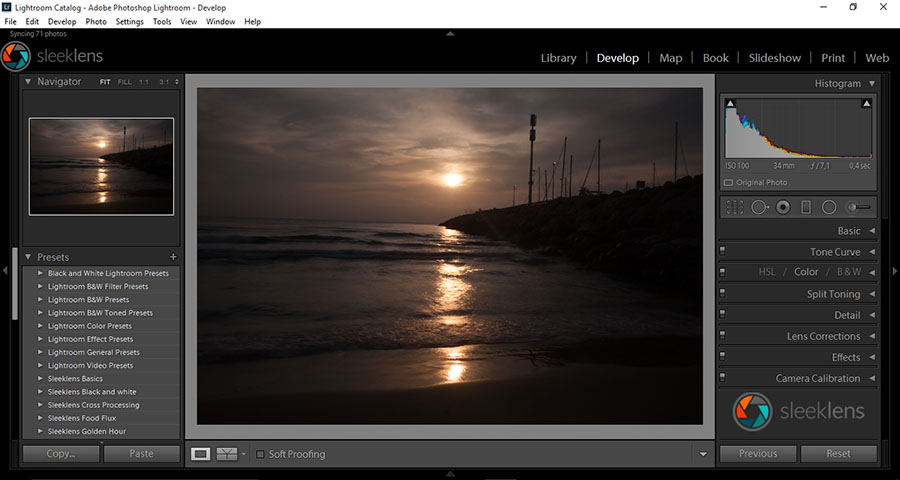
Task: Select the Spot Removal tool
Action: 759,207
